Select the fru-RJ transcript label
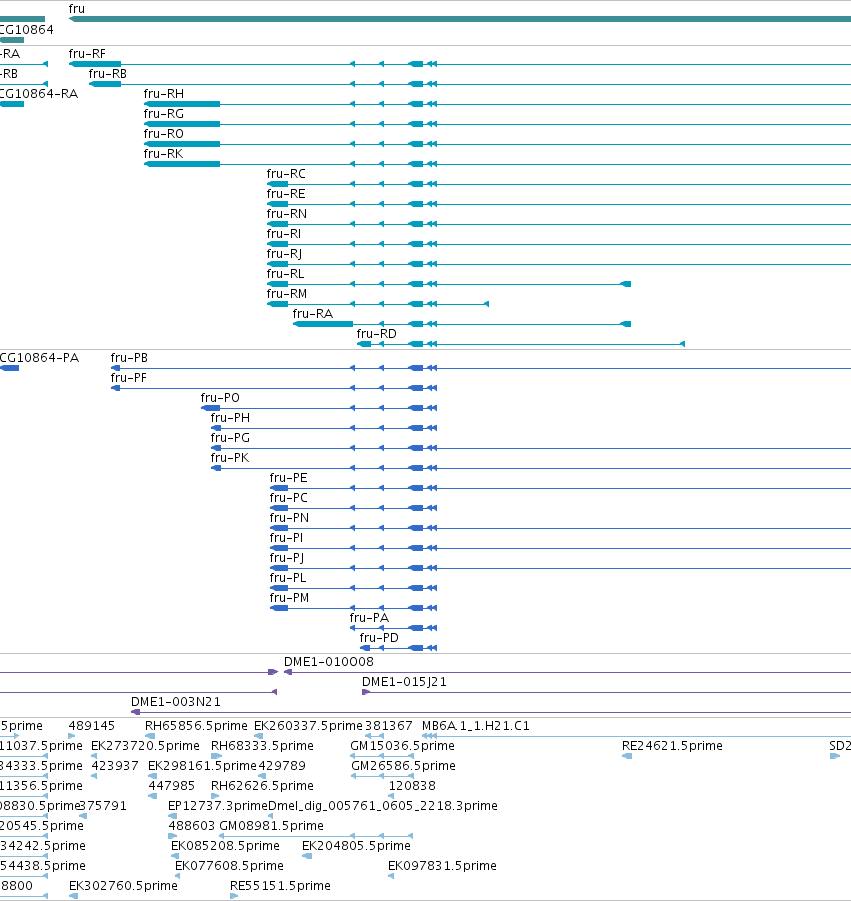This screenshot has width=851, height=901. pyautogui.click(x=284, y=253)
